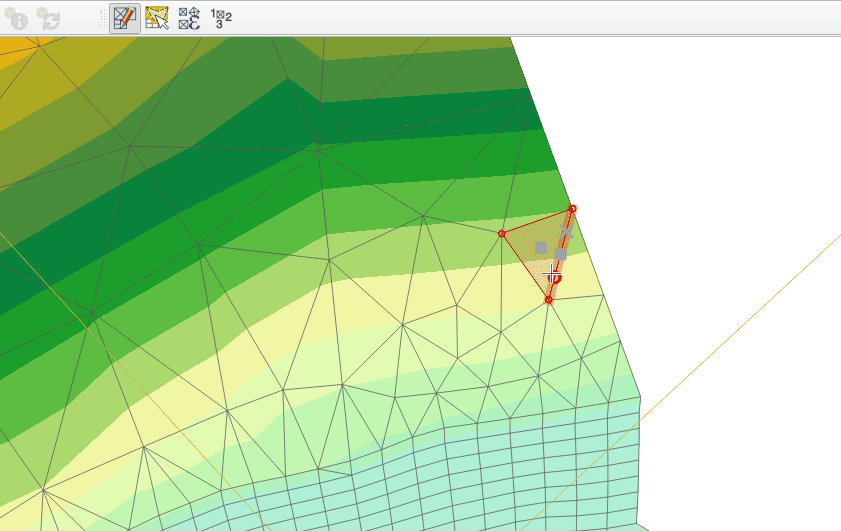Click red half-circle marker on highlighted edge
The width and height of the screenshot is (841, 531).
coord(557,279)
